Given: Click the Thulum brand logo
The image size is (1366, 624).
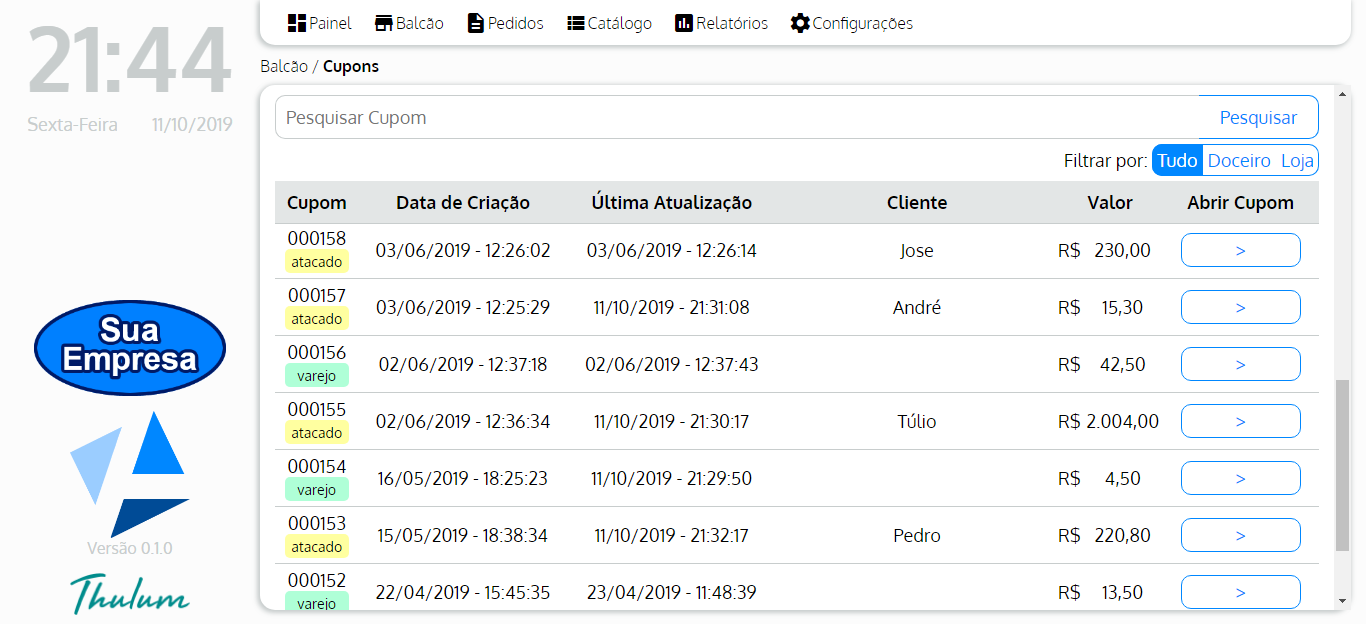Looking at the screenshot, I should click(x=130, y=593).
